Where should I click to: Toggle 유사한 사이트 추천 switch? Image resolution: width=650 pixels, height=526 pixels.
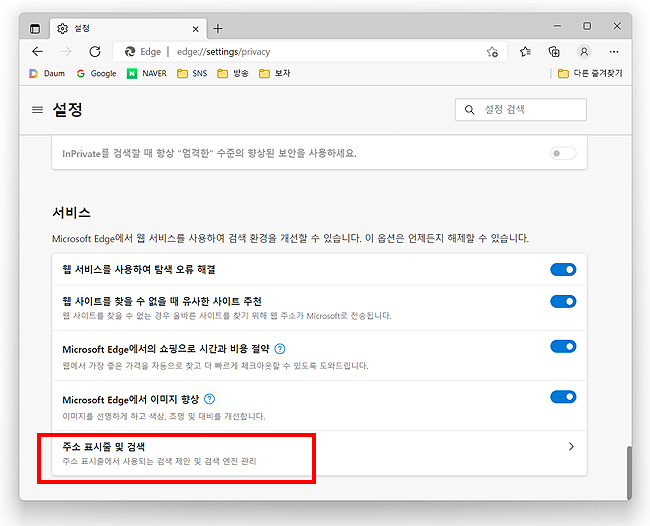(563, 301)
